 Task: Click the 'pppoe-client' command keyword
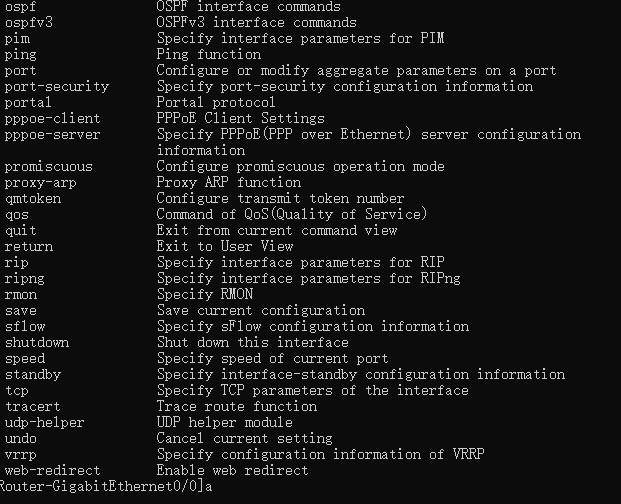click(x=52, y=119)
